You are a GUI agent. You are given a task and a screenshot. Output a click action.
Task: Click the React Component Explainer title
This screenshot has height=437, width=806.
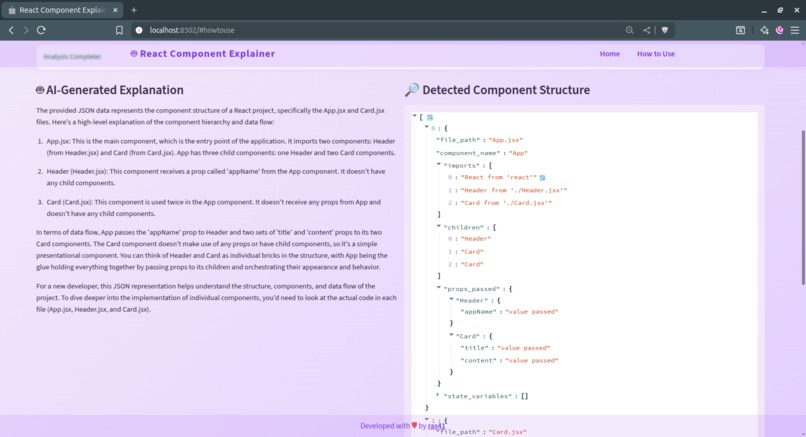pyautogui.click(x=203, y=54)
